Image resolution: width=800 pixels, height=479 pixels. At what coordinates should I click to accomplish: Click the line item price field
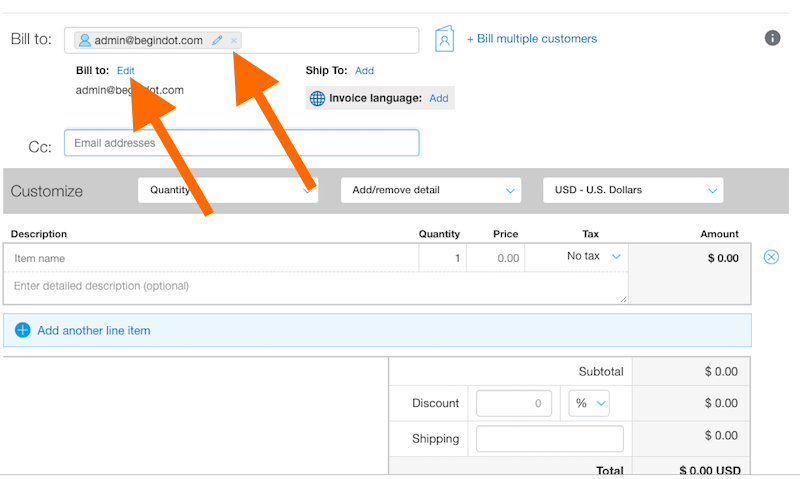click(495, 258)
